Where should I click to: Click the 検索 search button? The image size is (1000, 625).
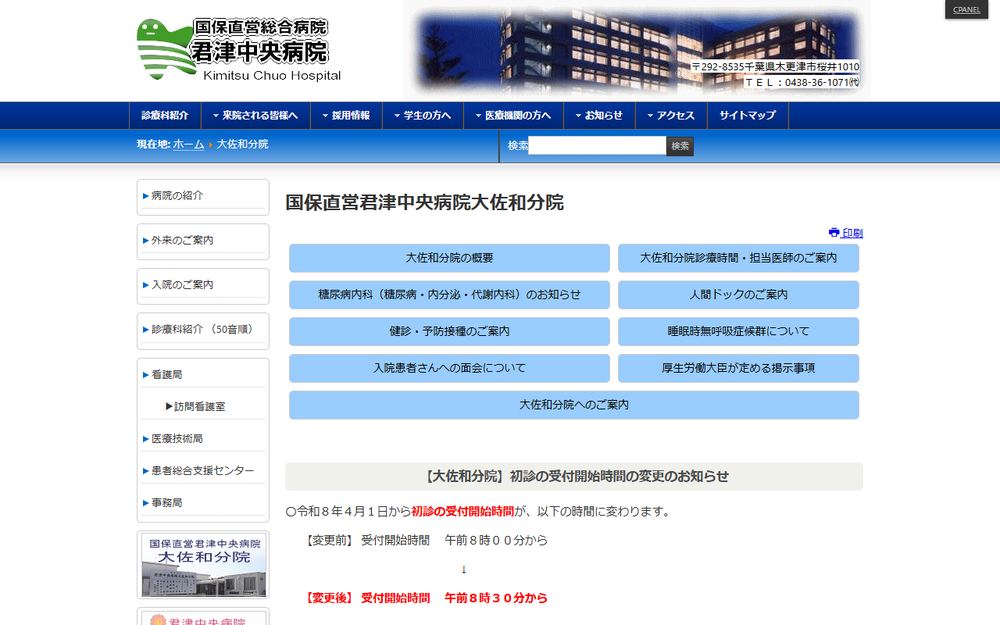[x=680, y=146]
